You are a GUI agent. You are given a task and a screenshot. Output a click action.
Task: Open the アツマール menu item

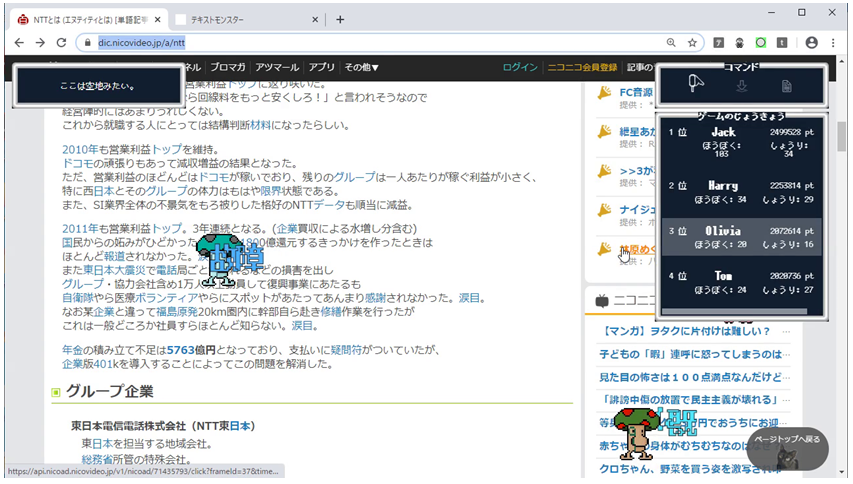(277, 67)
